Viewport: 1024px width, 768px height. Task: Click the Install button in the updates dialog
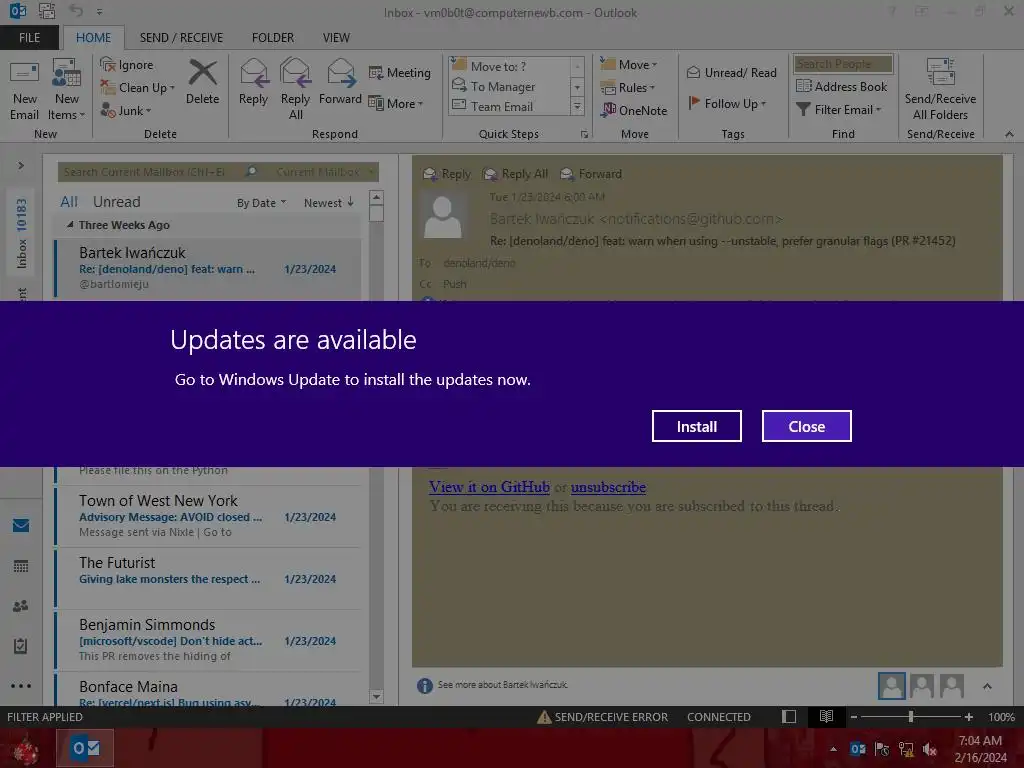(696, 426)
